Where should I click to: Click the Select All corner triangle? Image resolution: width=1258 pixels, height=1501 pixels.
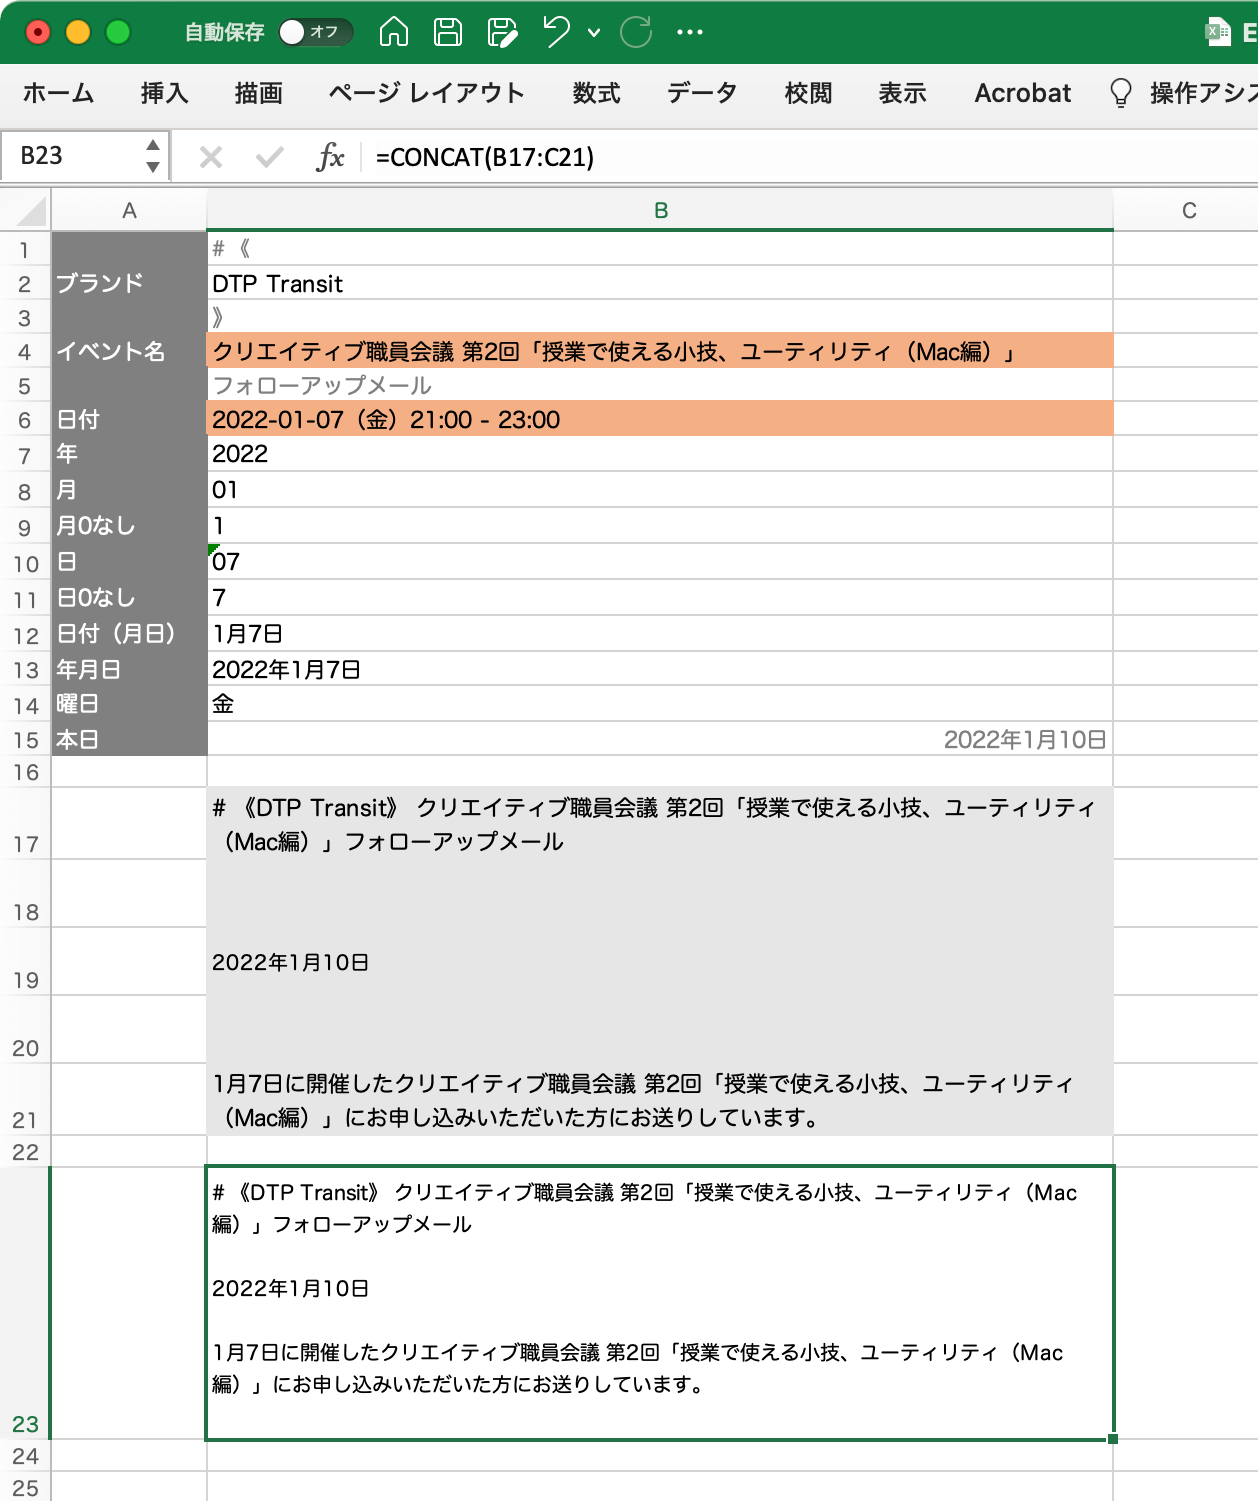tap(31, 211)
